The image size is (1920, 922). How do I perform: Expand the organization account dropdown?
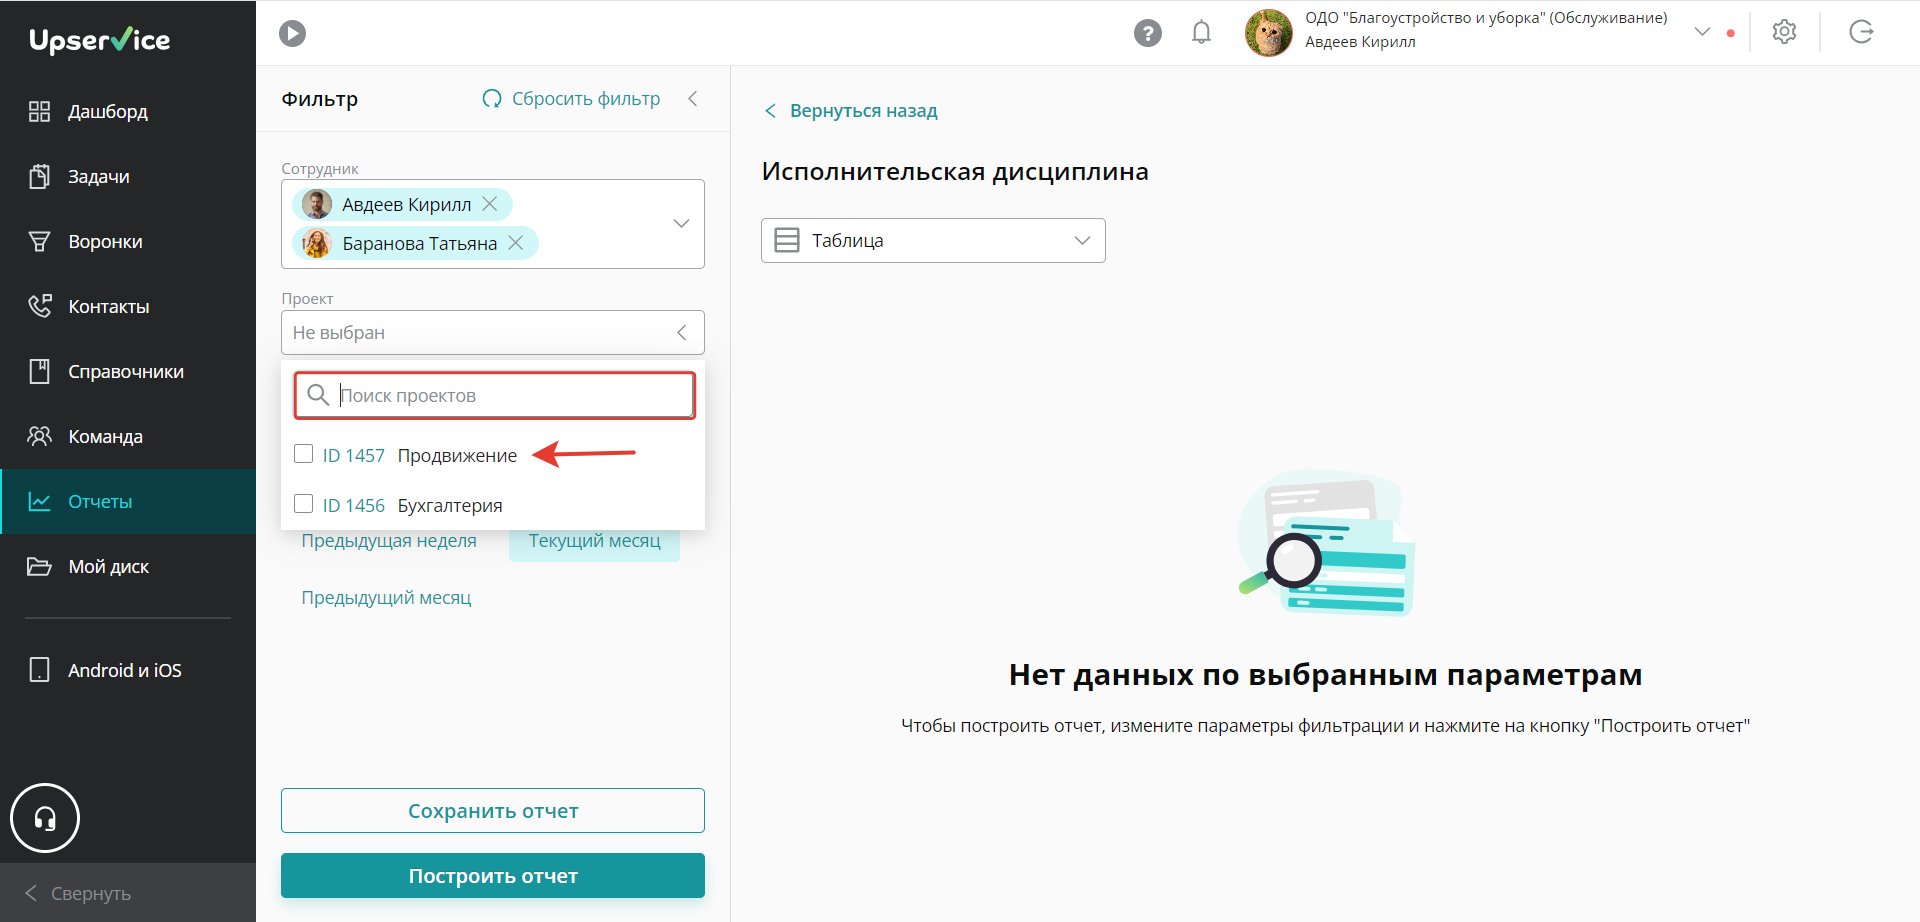pos(1702,32)
